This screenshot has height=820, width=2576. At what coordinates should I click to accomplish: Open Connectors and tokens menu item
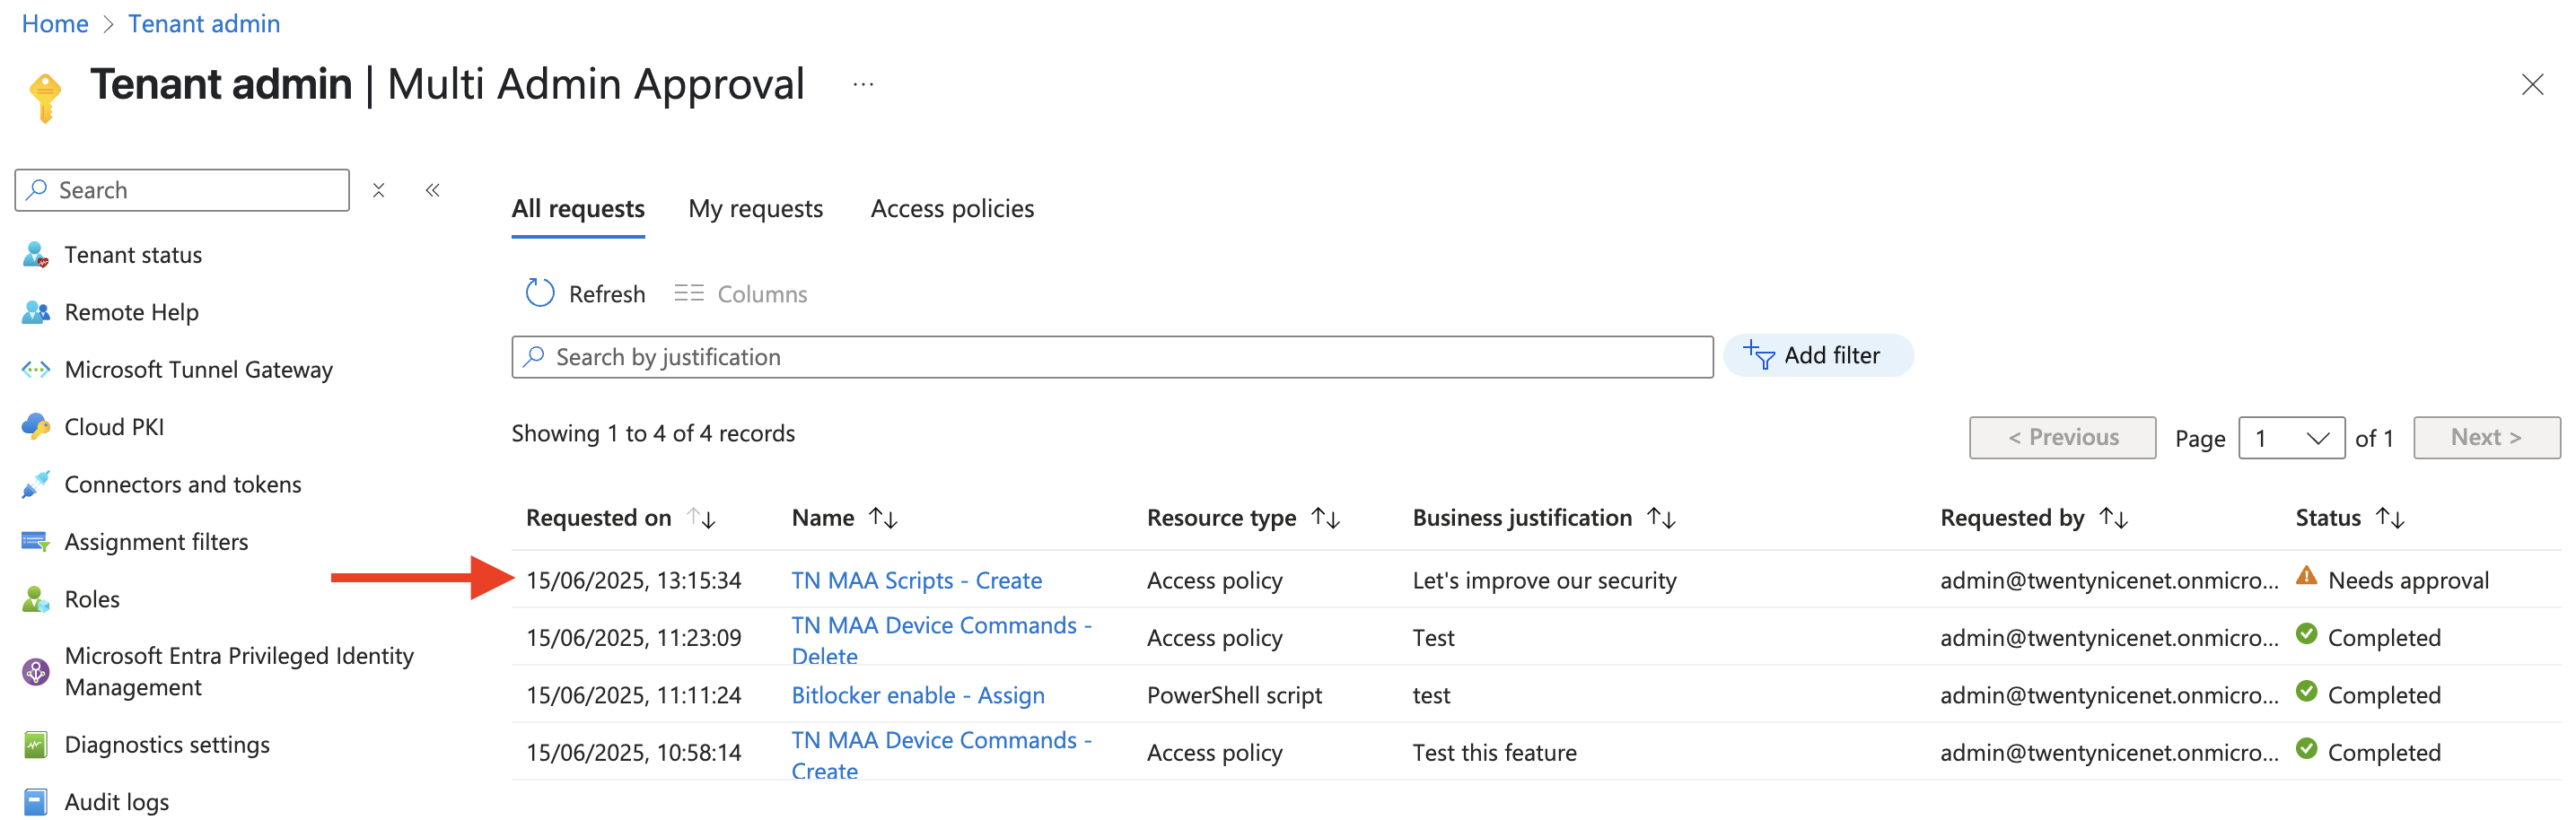(183, 484)
